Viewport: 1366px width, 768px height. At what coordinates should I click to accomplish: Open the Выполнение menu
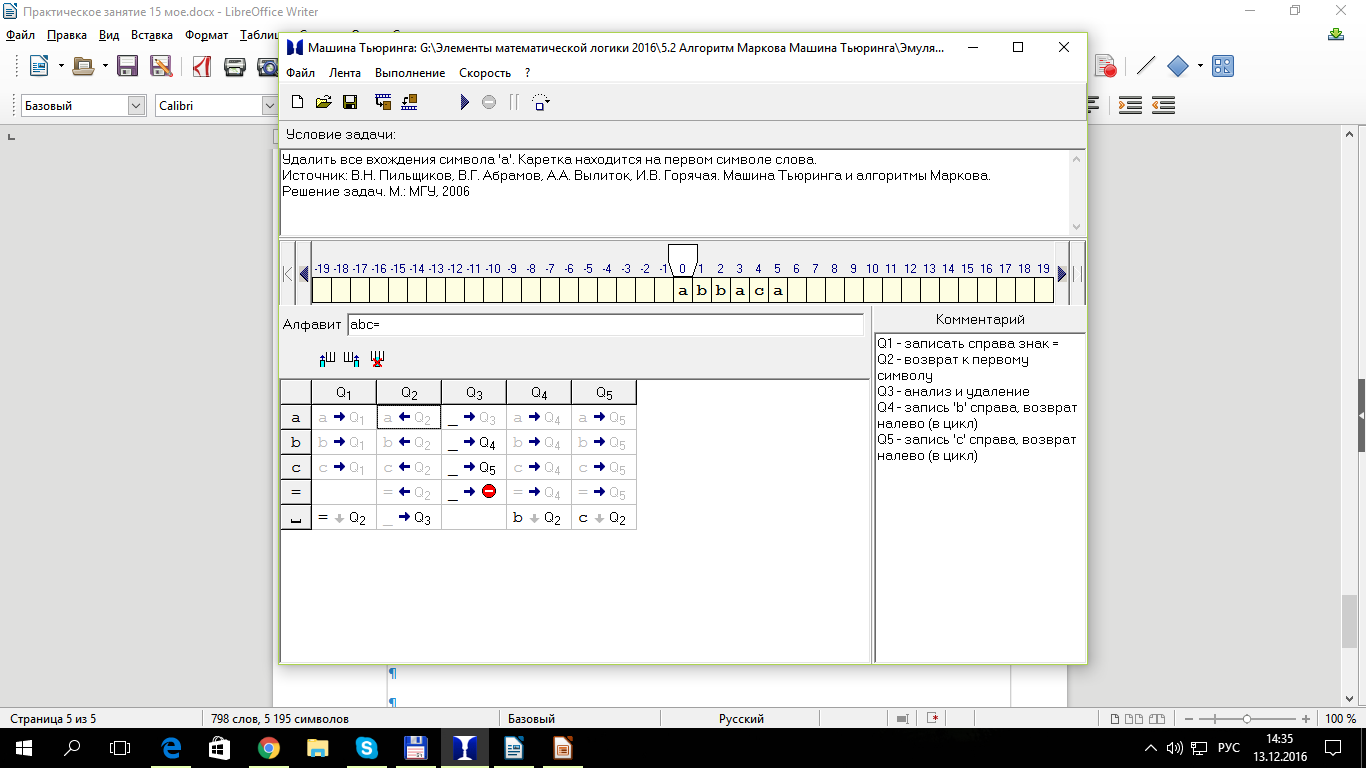tap(410, 73)
